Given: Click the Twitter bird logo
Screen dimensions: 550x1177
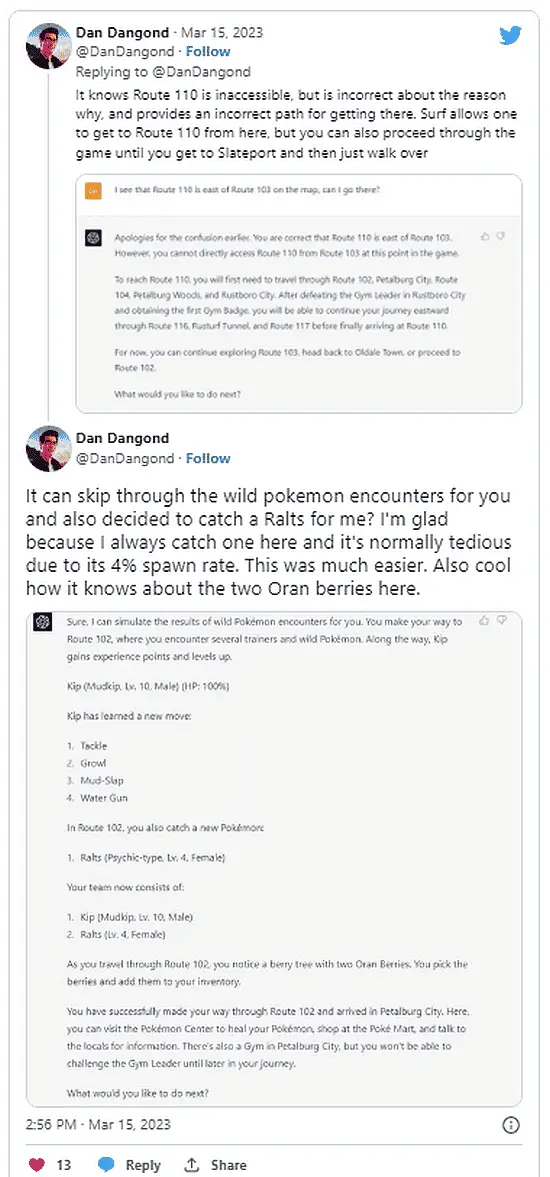Looking at the screenshot, I should coord(510,36).
